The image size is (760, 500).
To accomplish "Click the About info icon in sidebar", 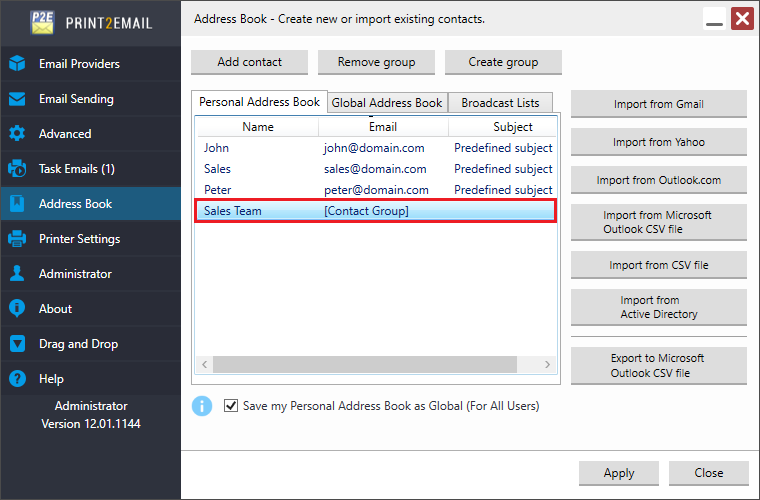I will (17, 309).
